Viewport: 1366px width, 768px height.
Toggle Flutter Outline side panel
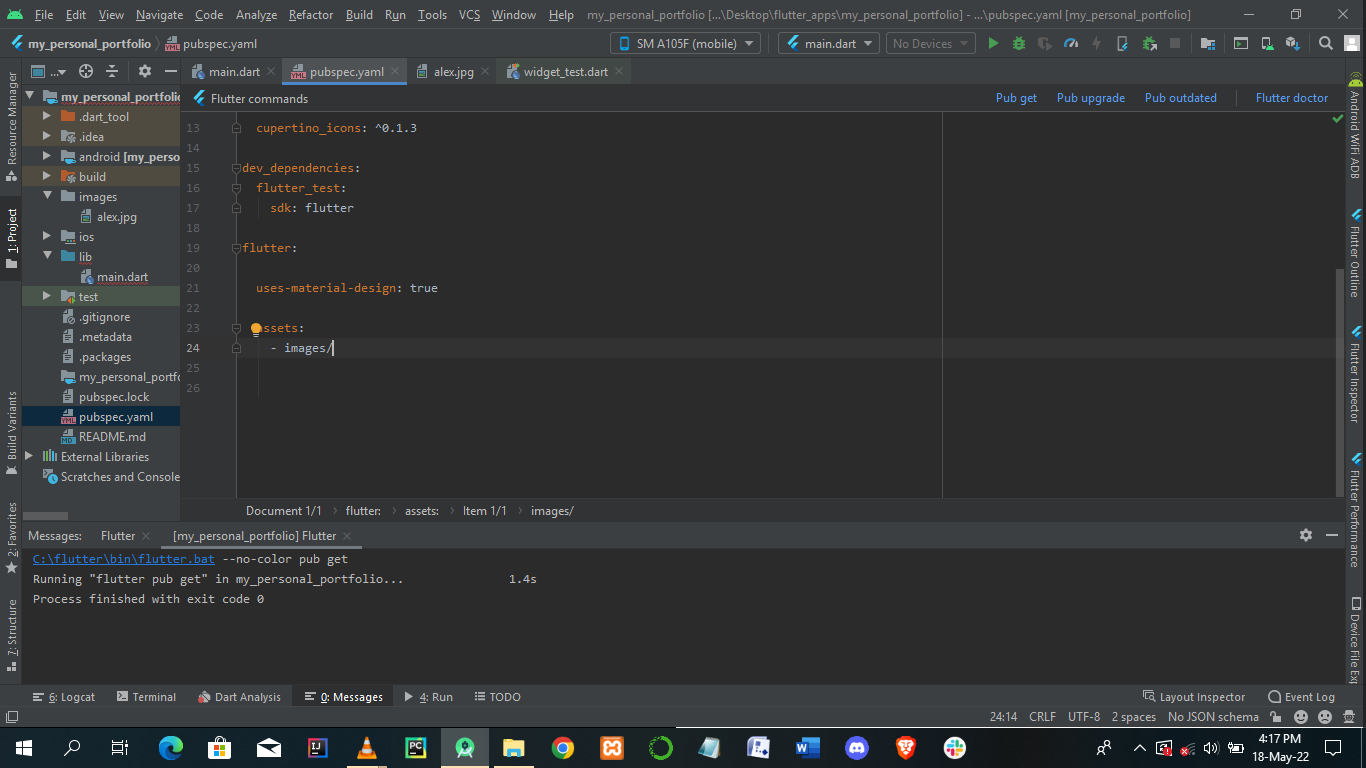point(1355,253)
